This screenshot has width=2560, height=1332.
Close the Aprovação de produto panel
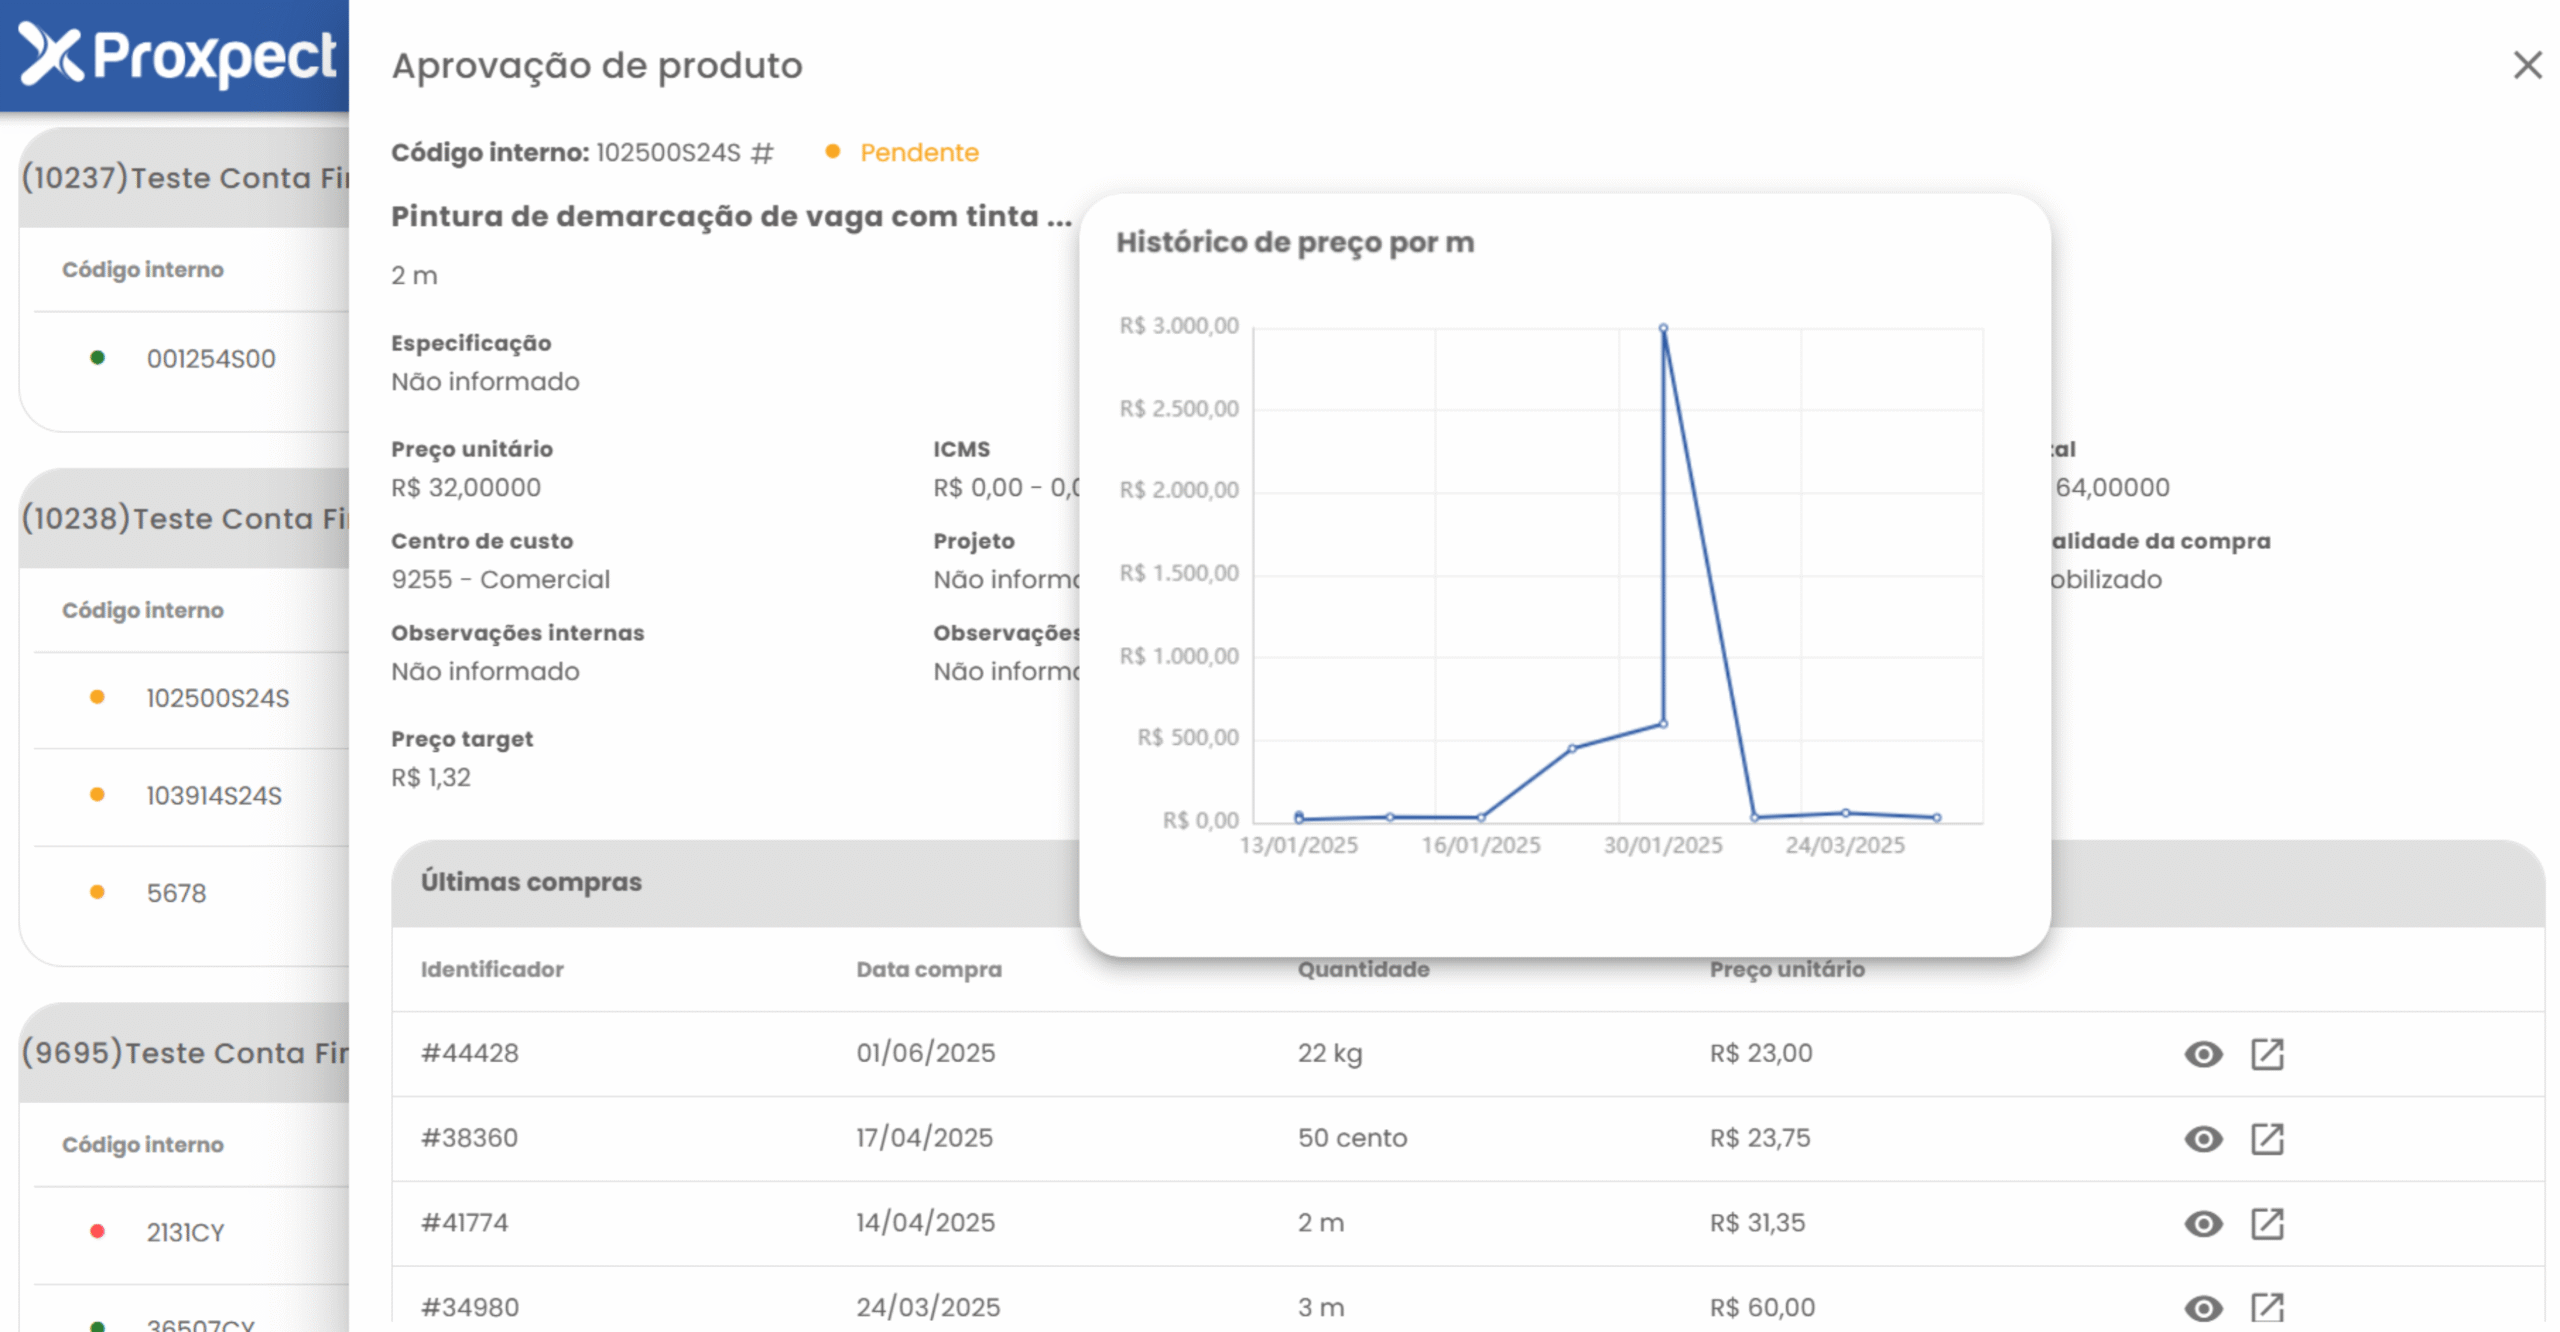tap(2526, 66)
